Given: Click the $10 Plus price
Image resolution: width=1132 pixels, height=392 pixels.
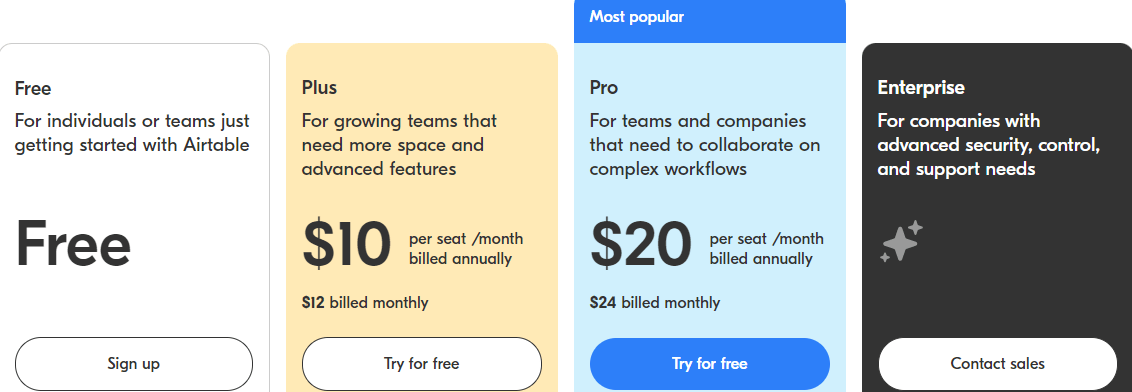Looking at the screenshot, I should pyautogui.click(x=347, y=244).
